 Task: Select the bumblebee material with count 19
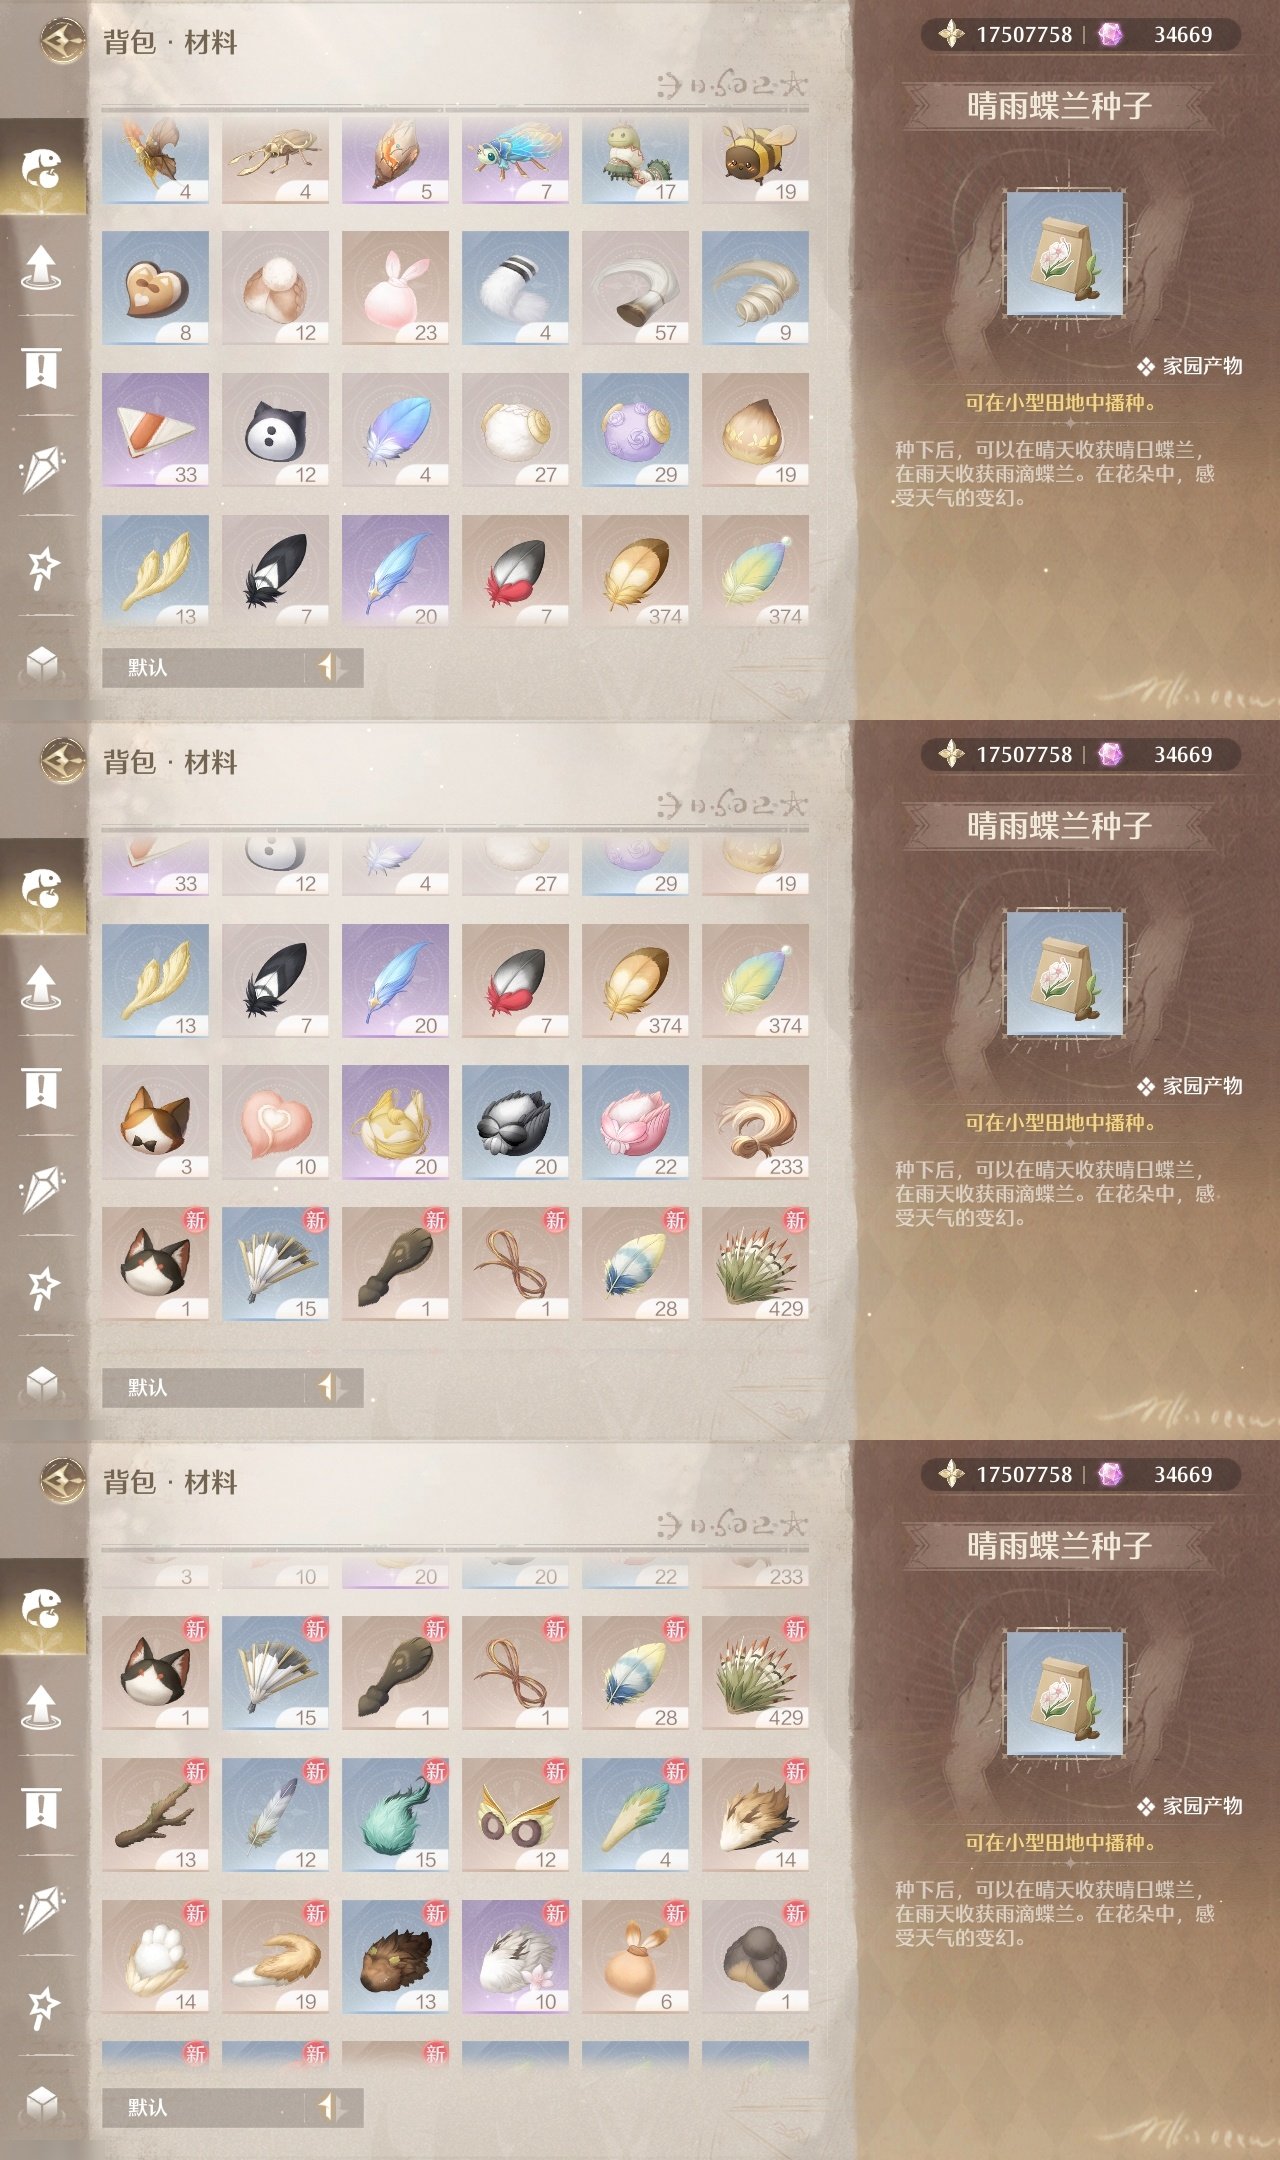(x=755, y=160)
